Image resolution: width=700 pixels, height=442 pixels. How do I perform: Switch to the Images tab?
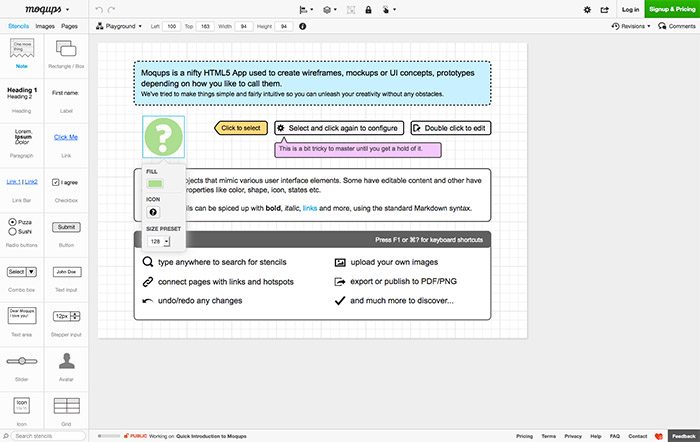point(44,26)
